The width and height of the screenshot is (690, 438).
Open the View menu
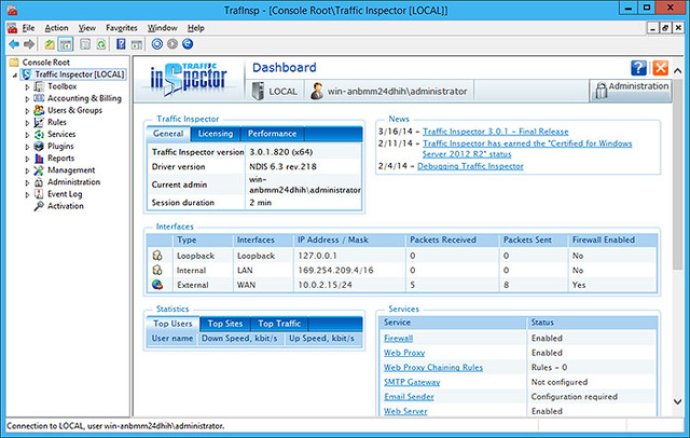coord(87,28)
